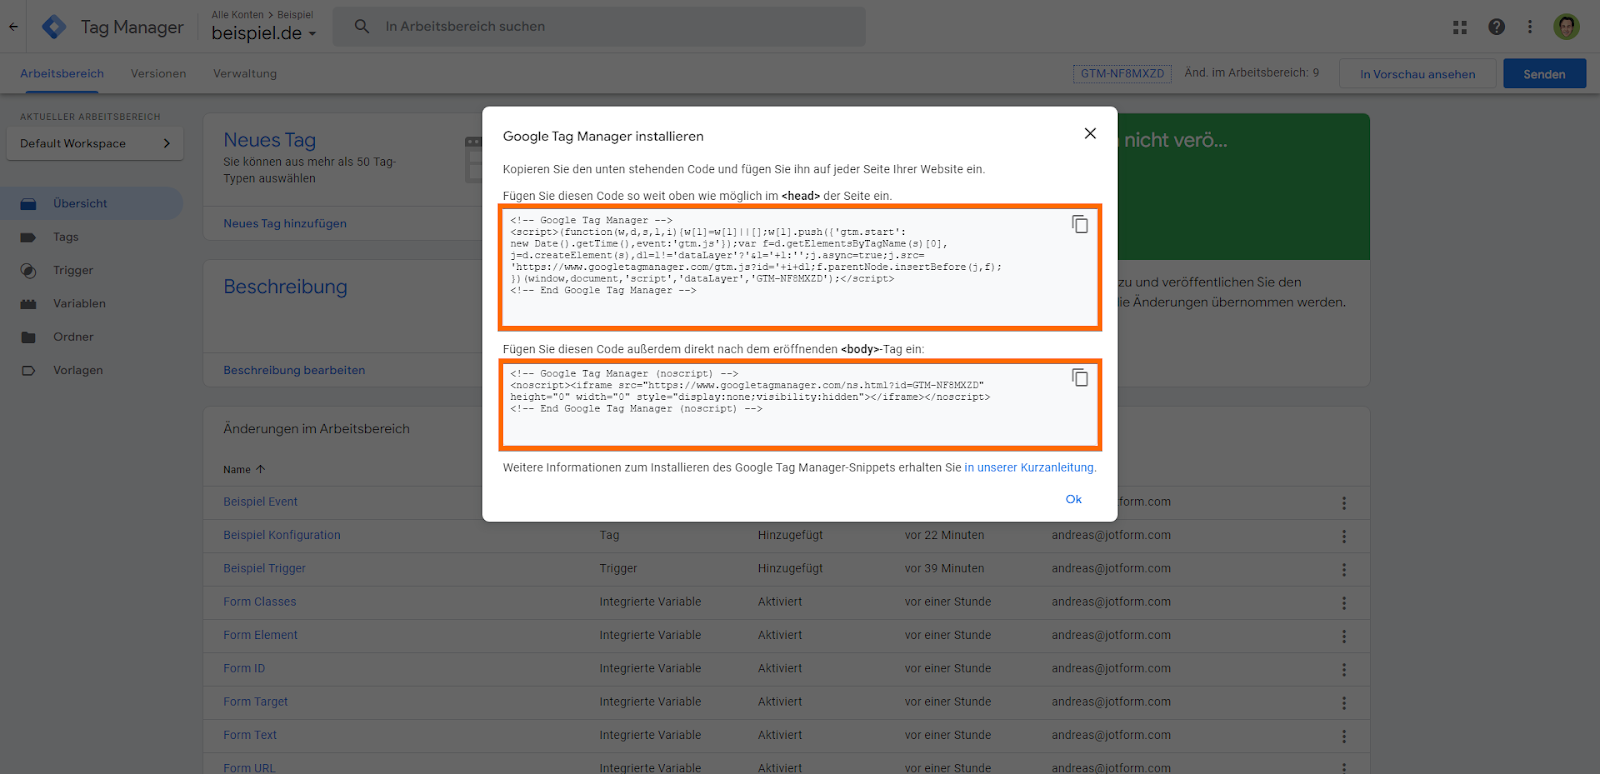Switch to the Versionen tab
The width and height of the screenshot is (1600, 774).
pos(158,74)
